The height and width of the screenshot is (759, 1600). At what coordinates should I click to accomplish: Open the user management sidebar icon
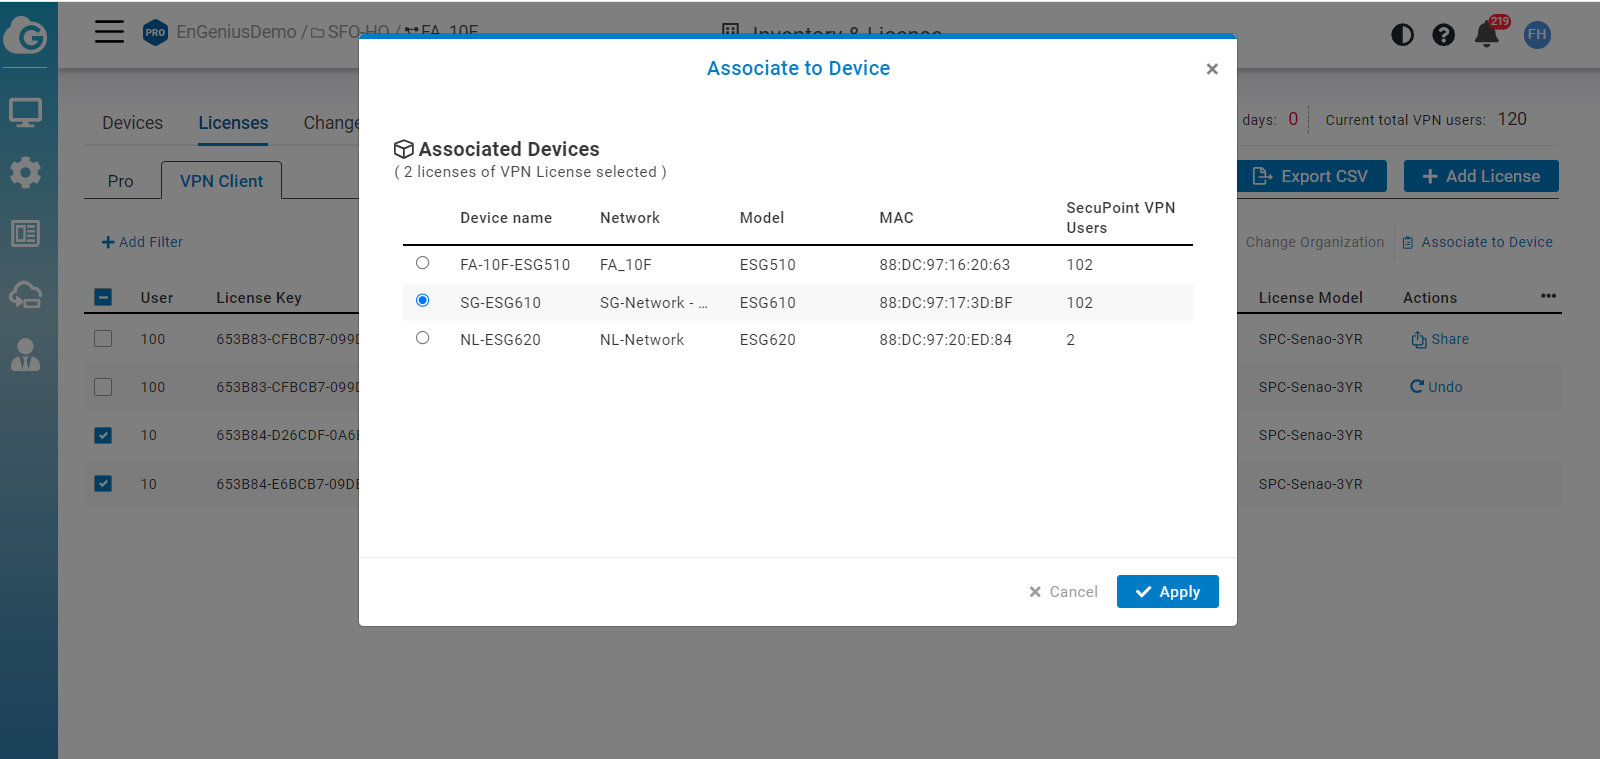25,355
